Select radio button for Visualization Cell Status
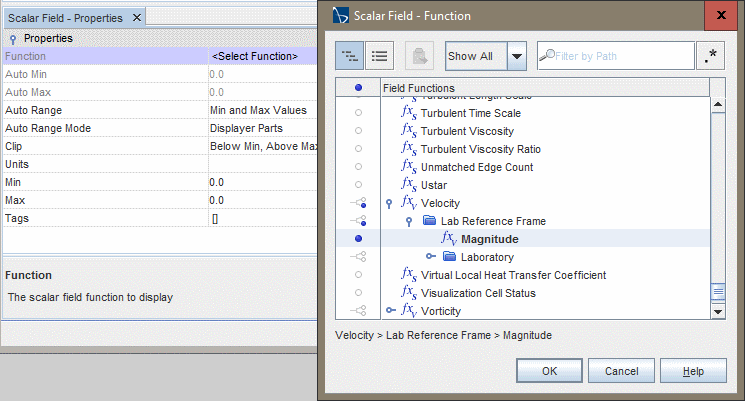Screen dimensions: 745x401 358,293
